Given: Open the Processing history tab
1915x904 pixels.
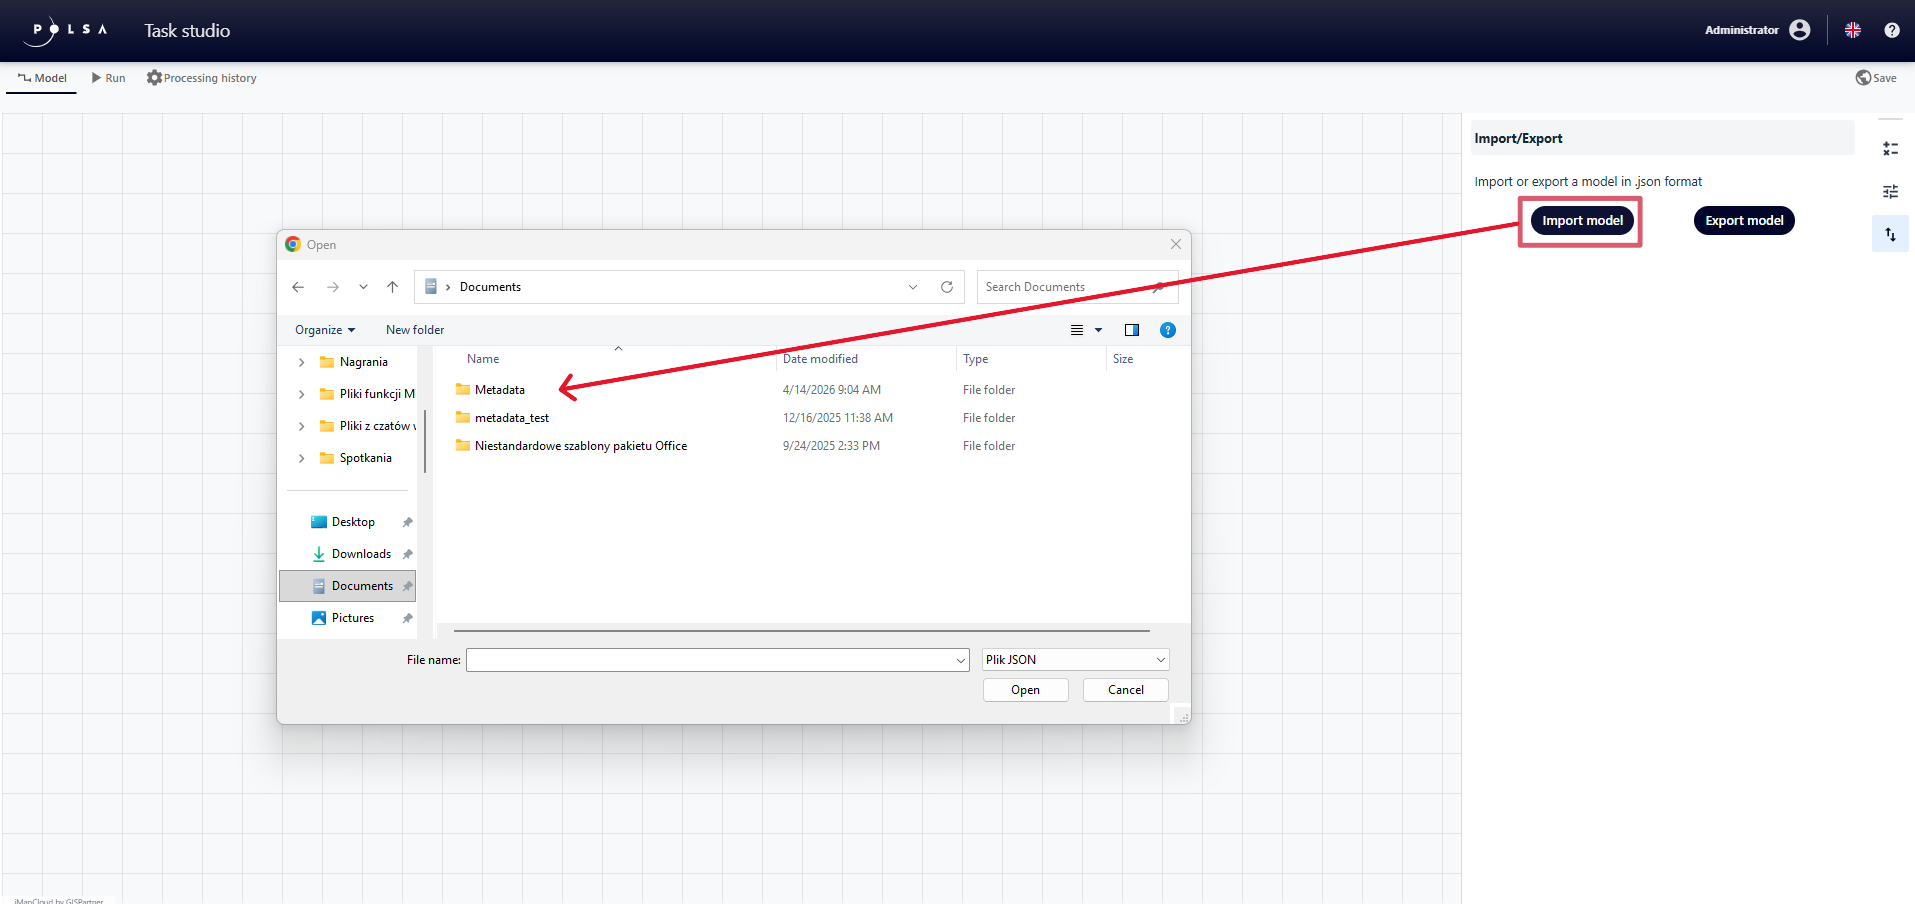Looking at the screenshot, I should [x=202, y=78].
